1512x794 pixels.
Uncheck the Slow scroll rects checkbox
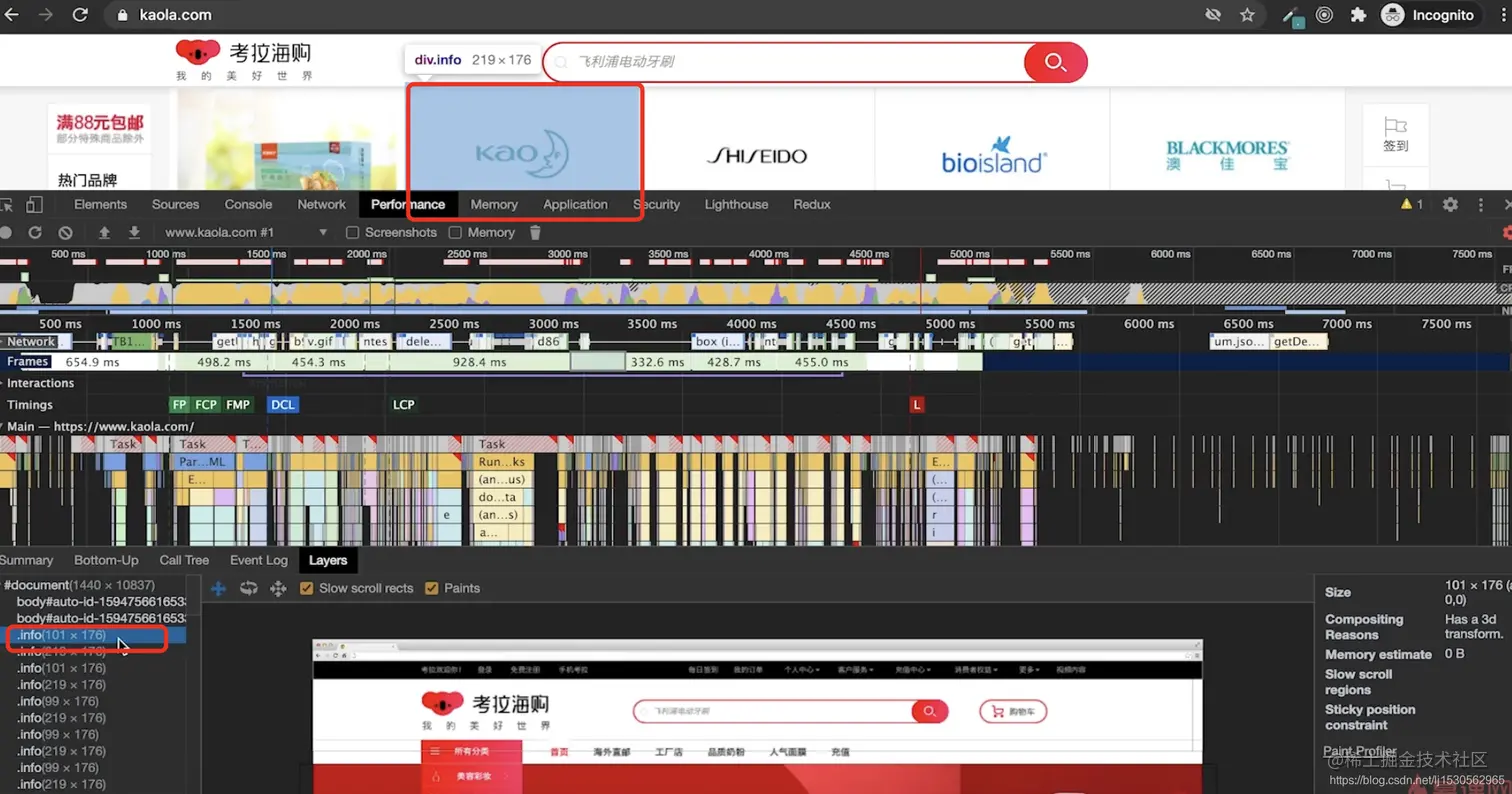pos(307,588)
